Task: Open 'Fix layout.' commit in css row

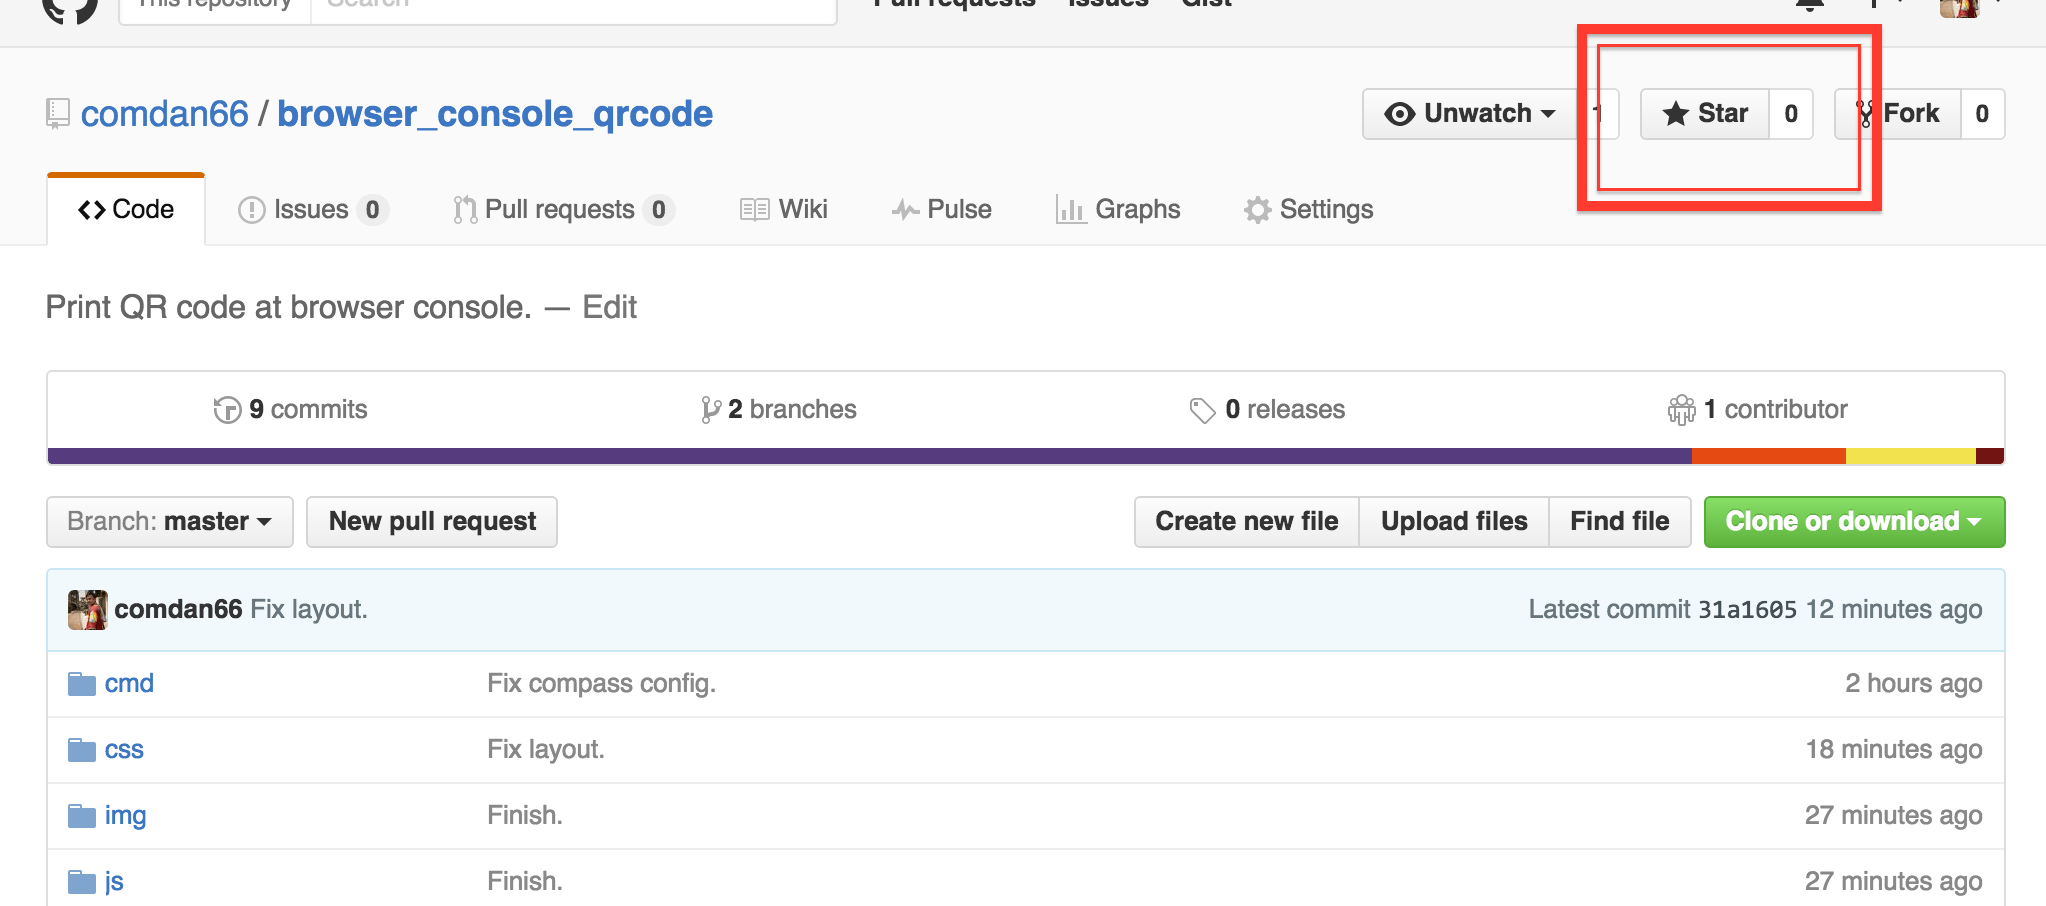Action: point(546,749)
